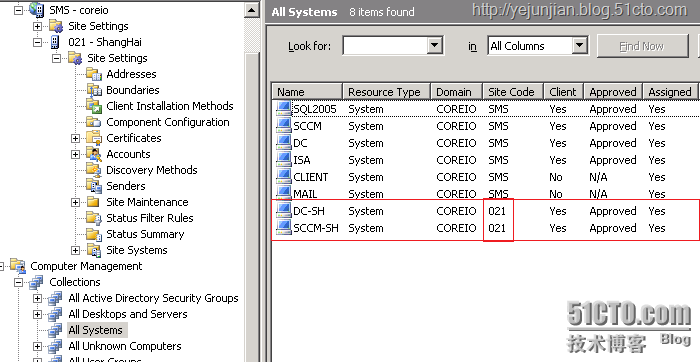Click the Find Now button

[x=642, y=46]
